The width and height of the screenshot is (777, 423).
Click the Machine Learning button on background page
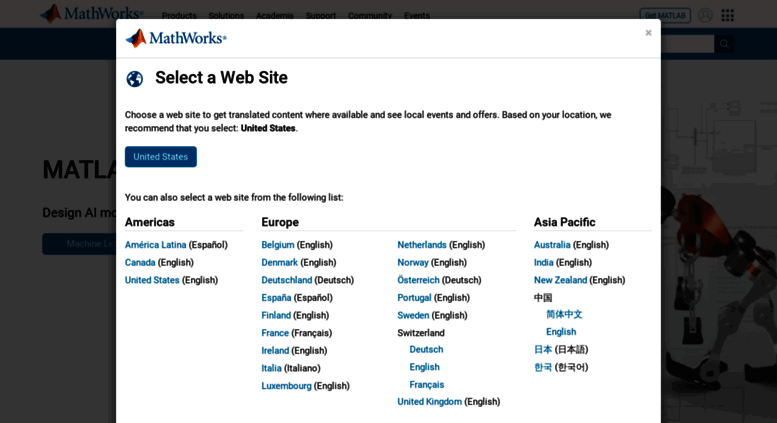coord(79,244)
